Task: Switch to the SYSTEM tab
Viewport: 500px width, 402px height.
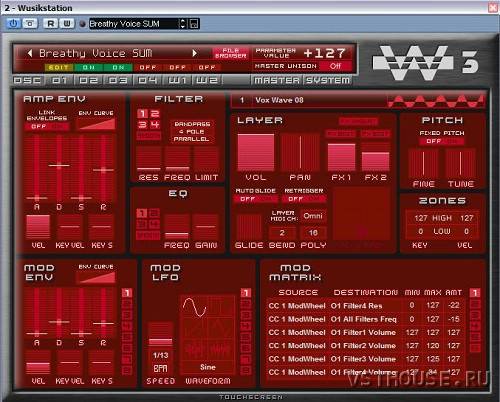Action: pos(328,80)
